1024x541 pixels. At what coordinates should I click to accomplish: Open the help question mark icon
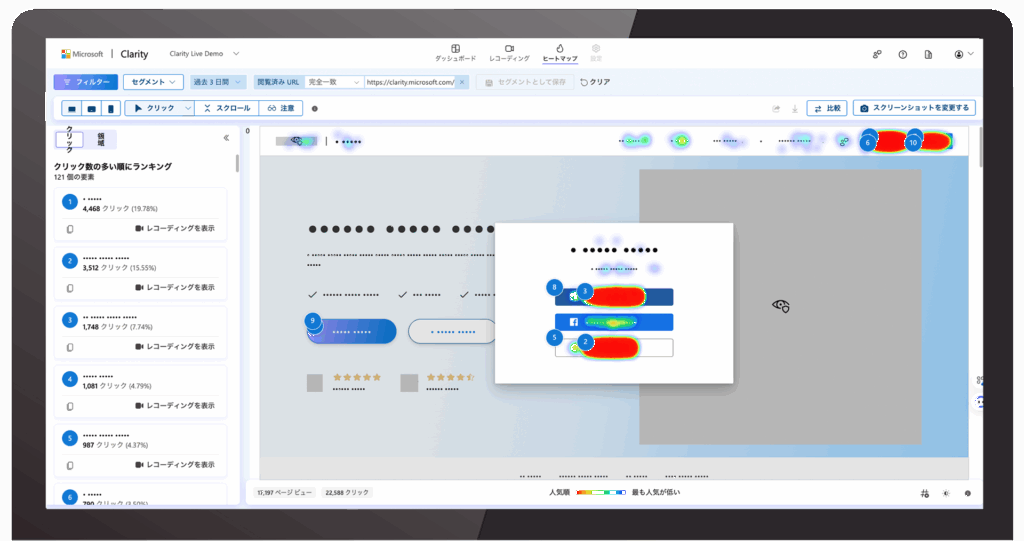click(903, 54)
